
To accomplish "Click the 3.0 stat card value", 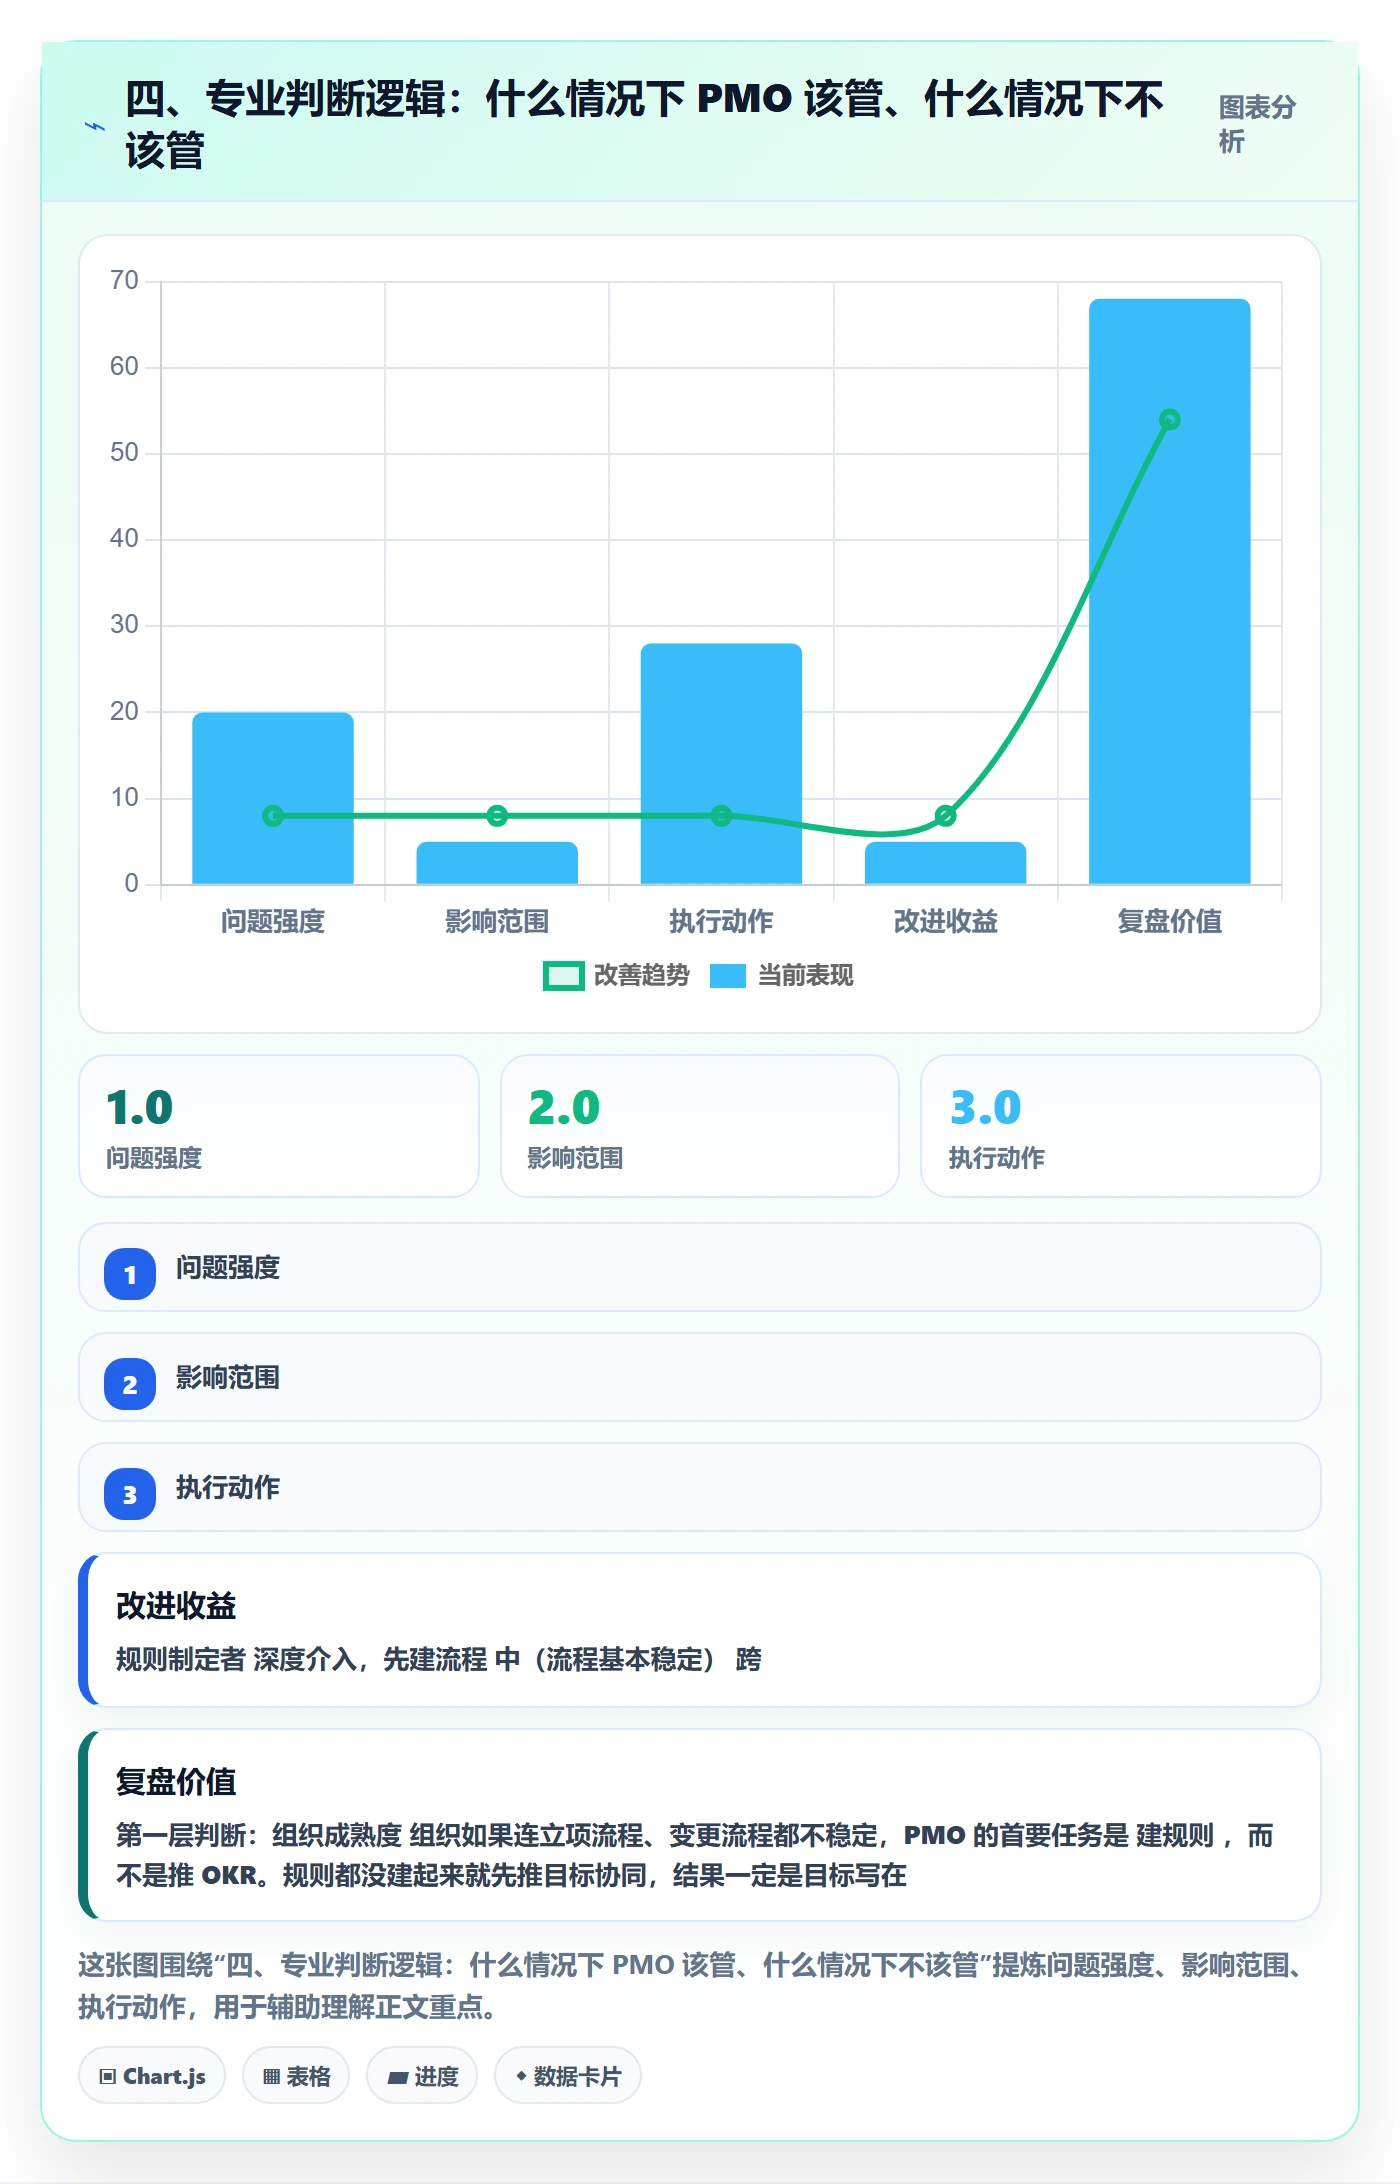I will tap(985, 1107).
